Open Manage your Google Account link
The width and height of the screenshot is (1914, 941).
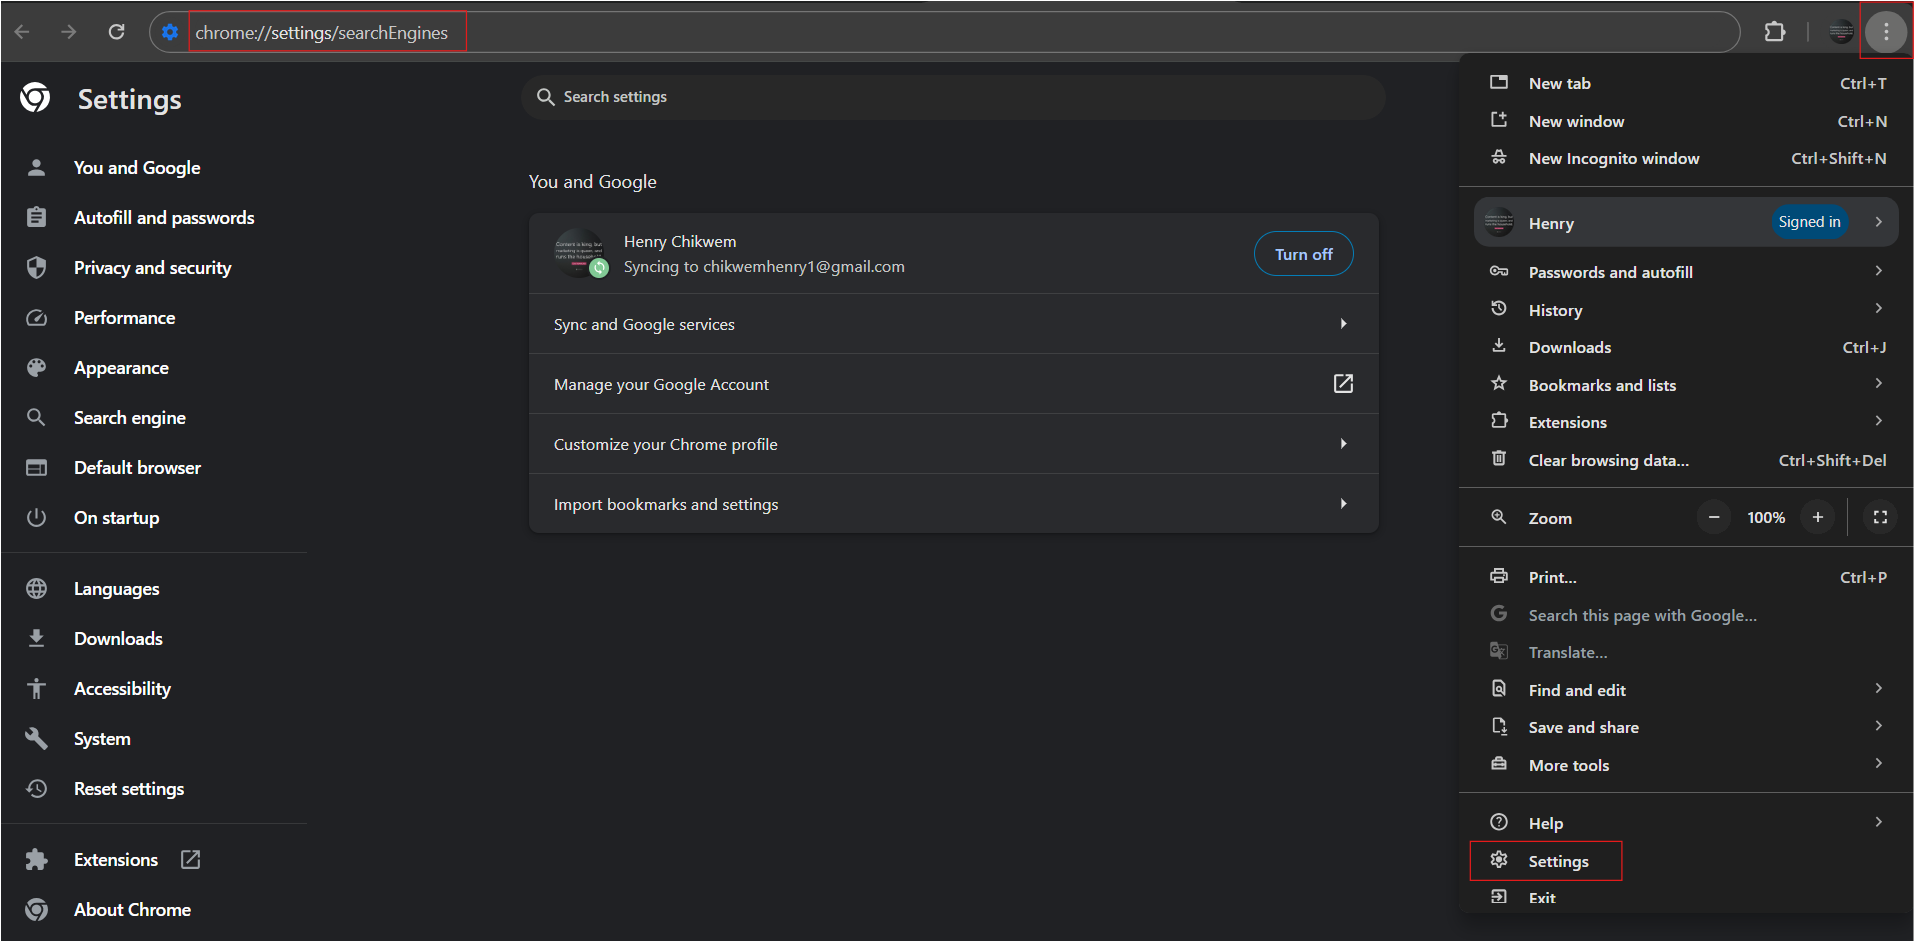tap(954, 384)
